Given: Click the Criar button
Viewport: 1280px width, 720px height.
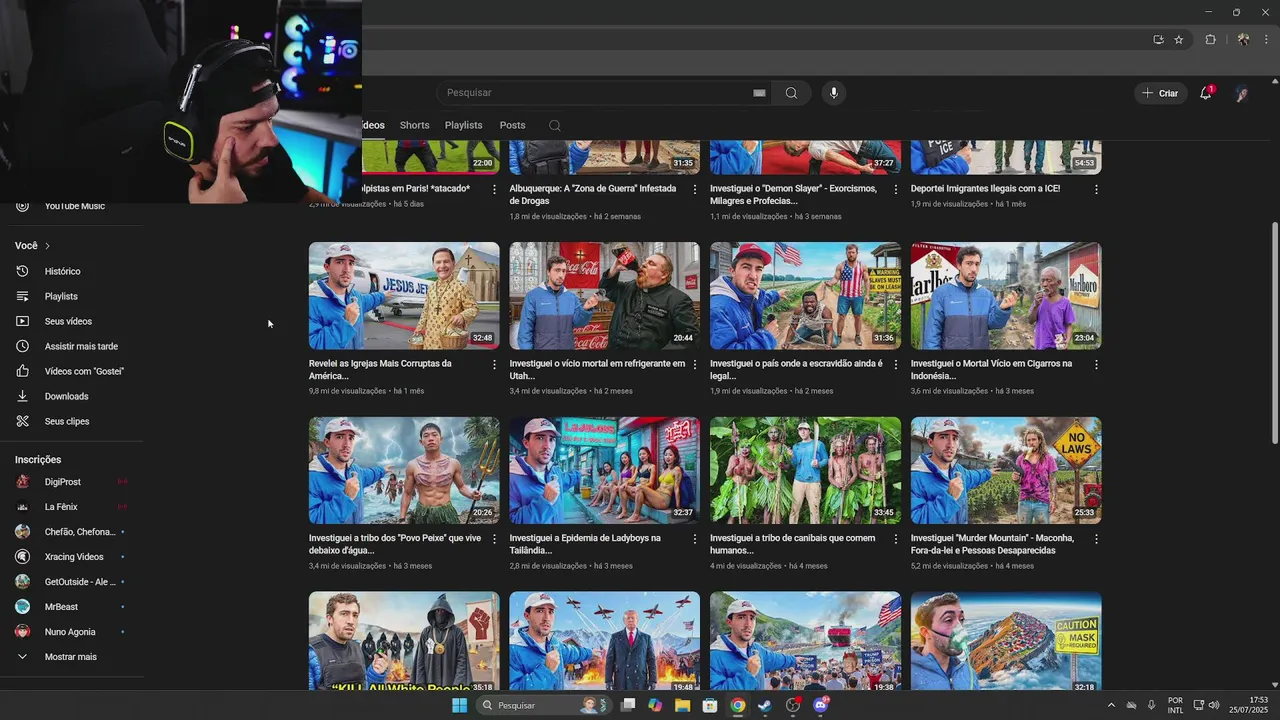Looking at the screenshot, I should tap(1161, 93).
